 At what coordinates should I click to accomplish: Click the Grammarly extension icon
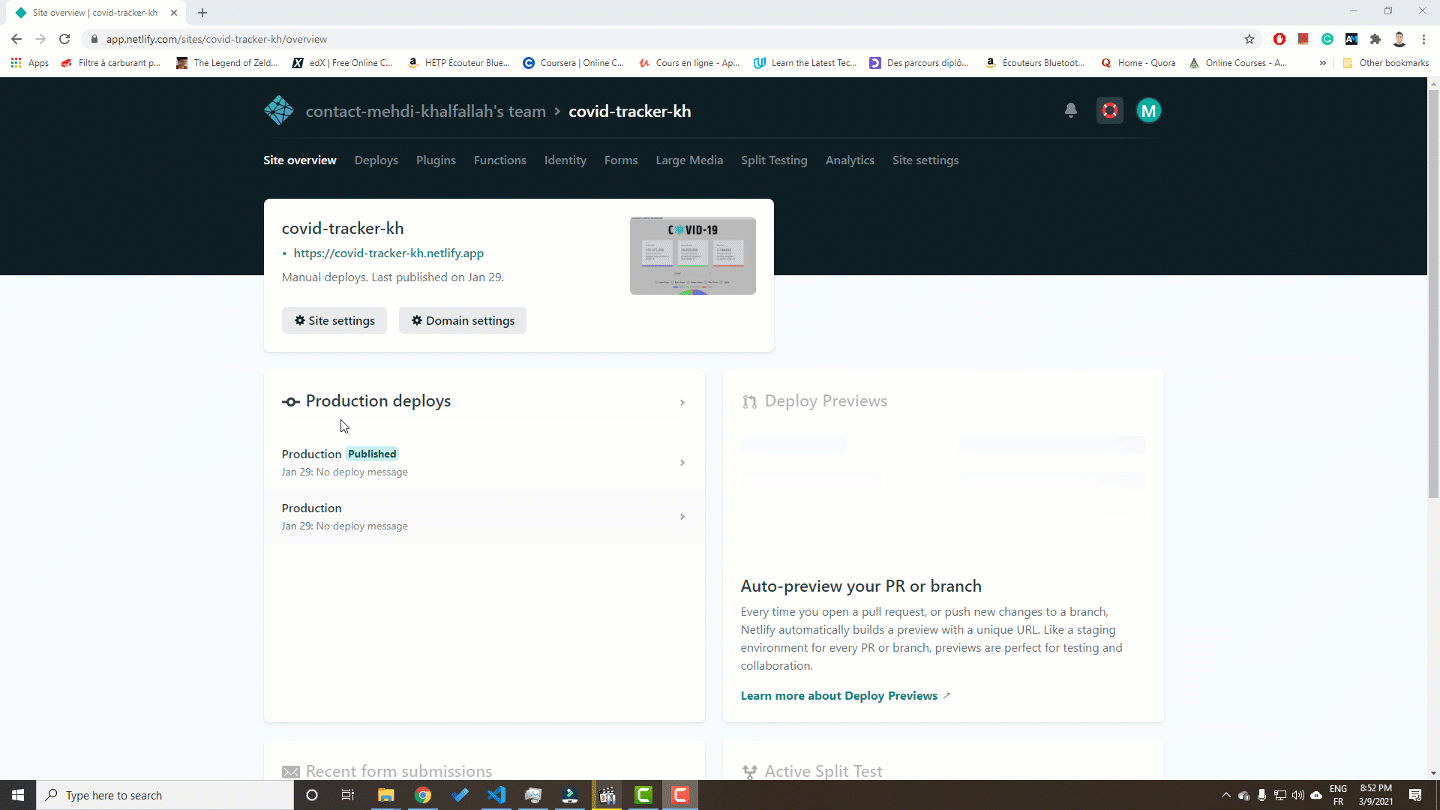(x=1327, y=39)
